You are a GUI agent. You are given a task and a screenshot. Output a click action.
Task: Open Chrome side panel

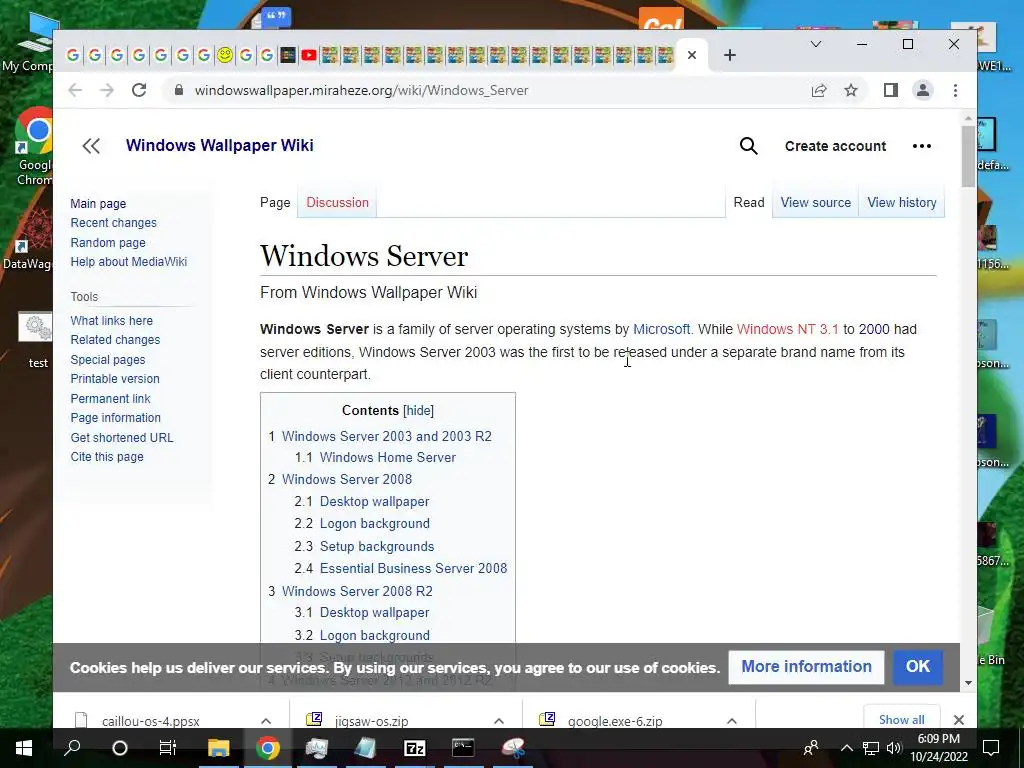coord(891,90)
